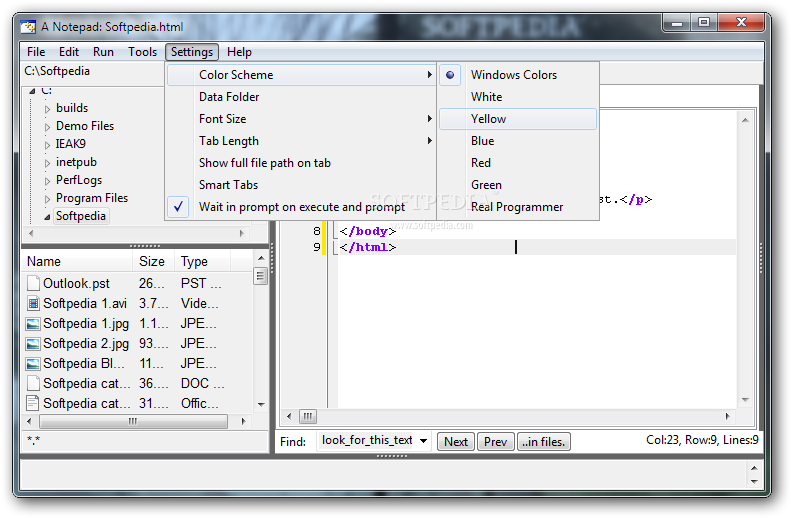Click the ..in files. search button

pos(543,442)
